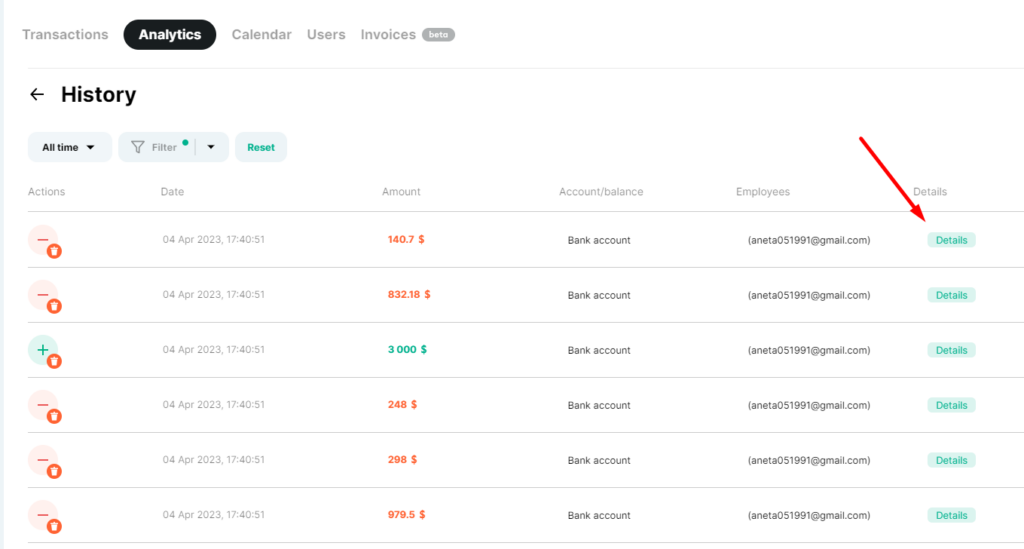The image size is (1024, 549).
Task: View Details of the 3 000 $ transaction
Action: click(x=952, y=351)
